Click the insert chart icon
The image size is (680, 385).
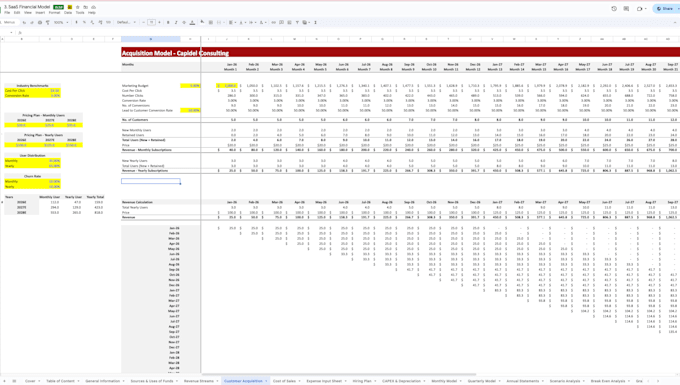289,22
